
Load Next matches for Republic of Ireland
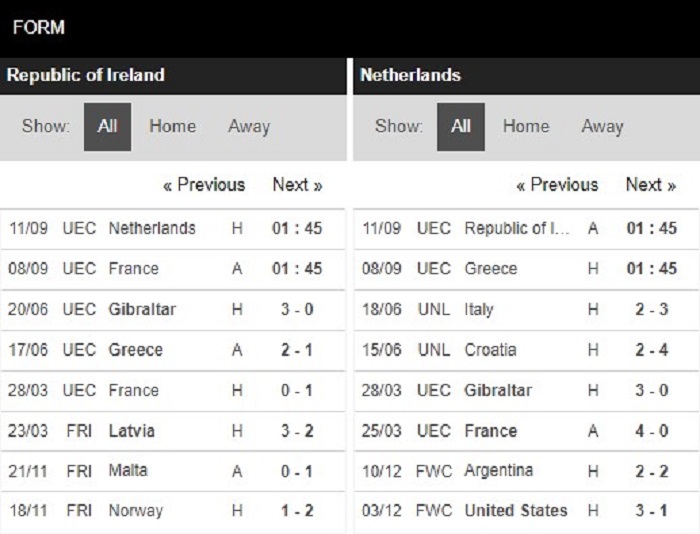coord(297,185)
